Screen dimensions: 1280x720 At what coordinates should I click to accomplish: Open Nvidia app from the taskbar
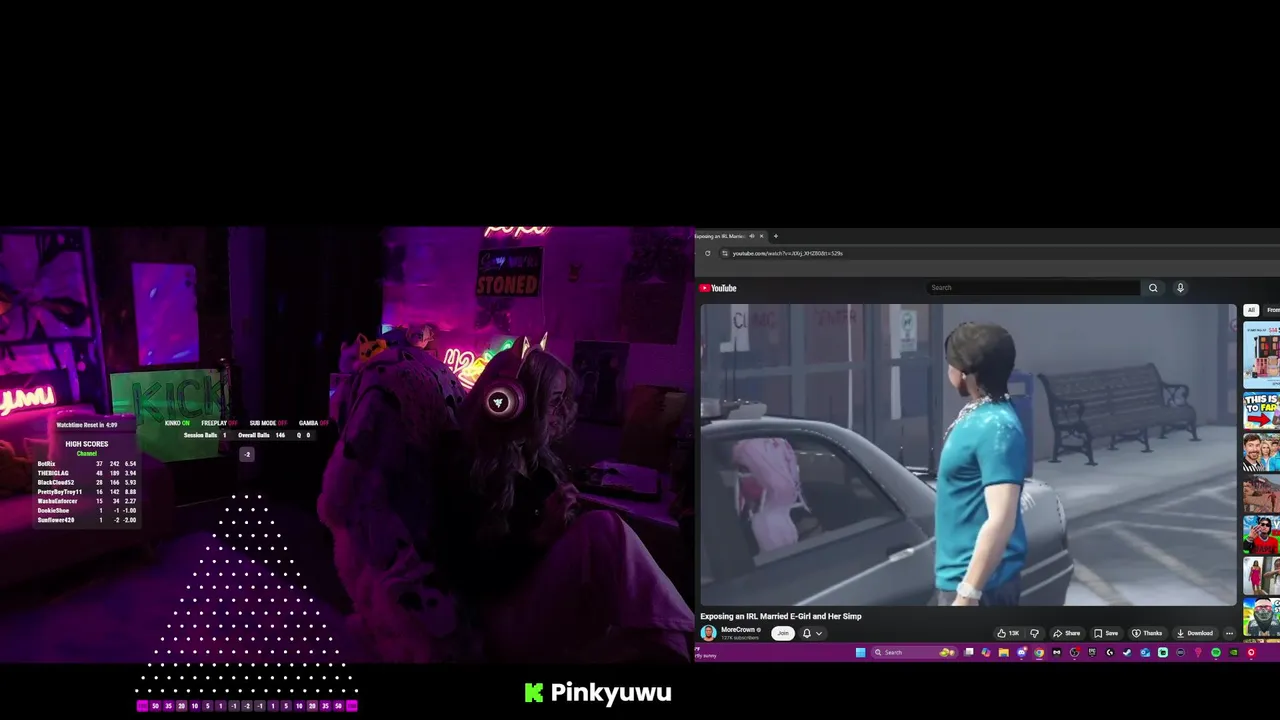coord(1233,652)
